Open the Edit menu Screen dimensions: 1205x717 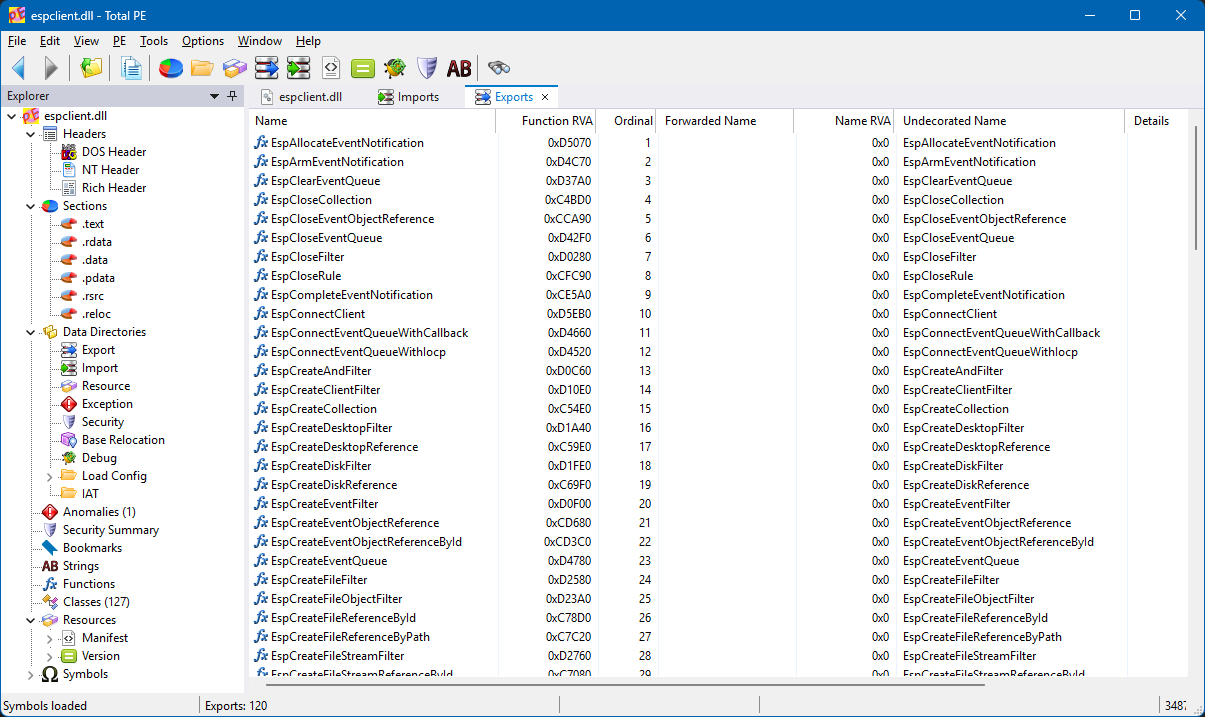(x=50, y=41)
